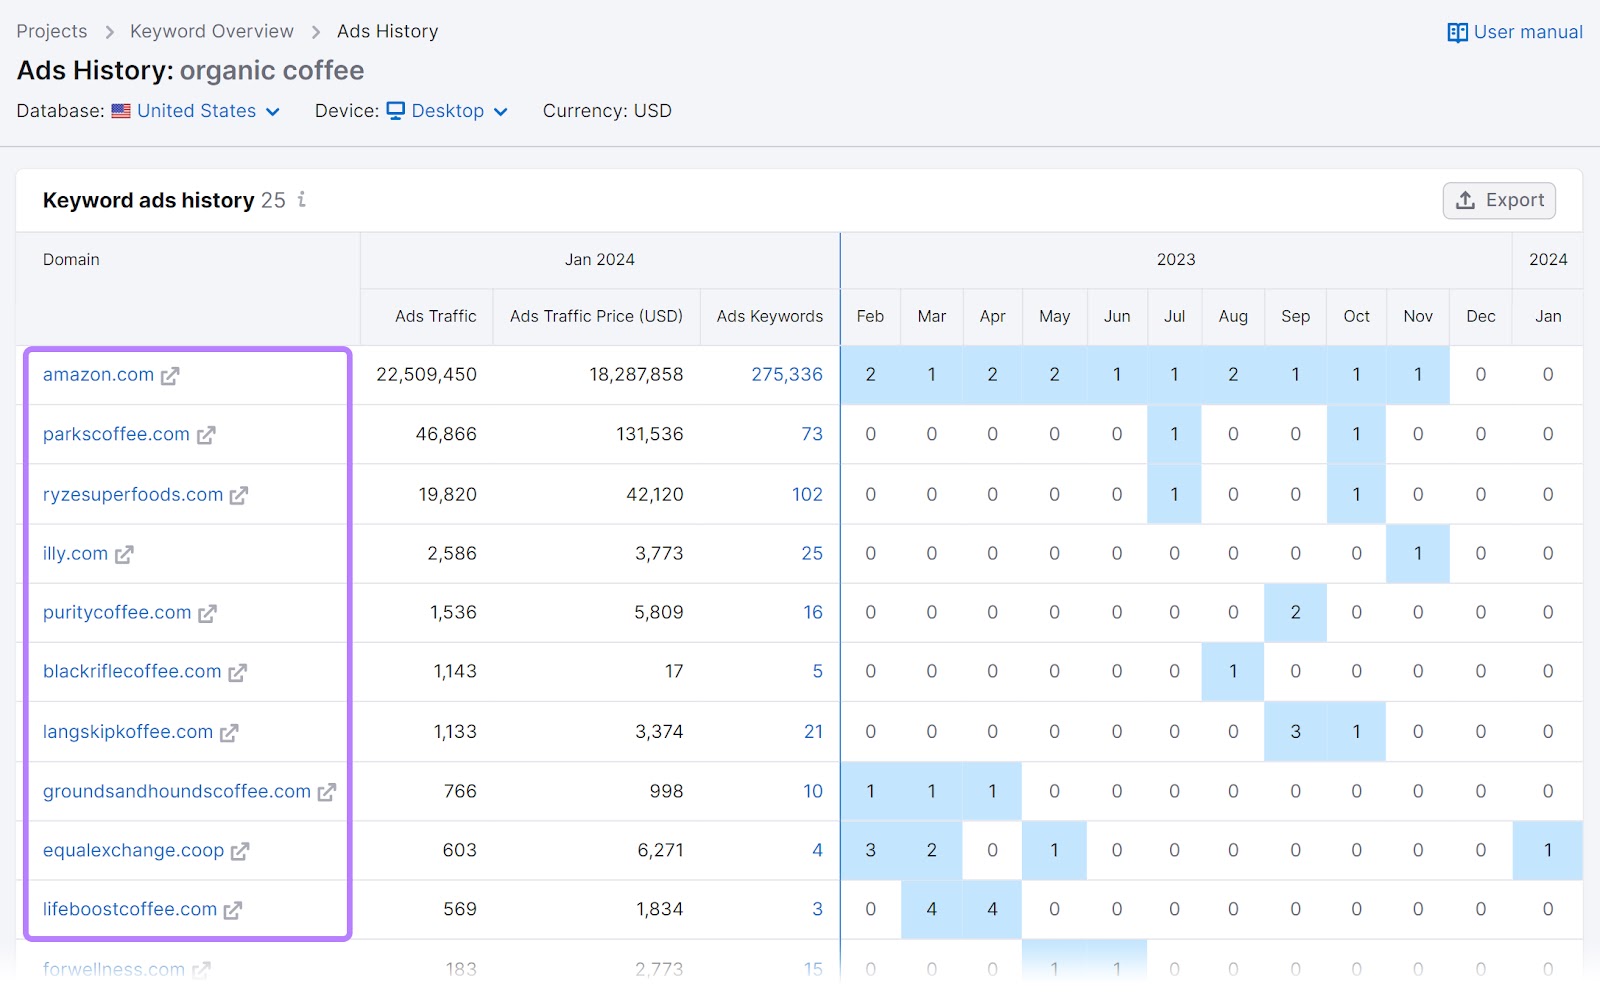
Task: Click the external link icon beside blackriflecoffee.com
Action: 237,673
